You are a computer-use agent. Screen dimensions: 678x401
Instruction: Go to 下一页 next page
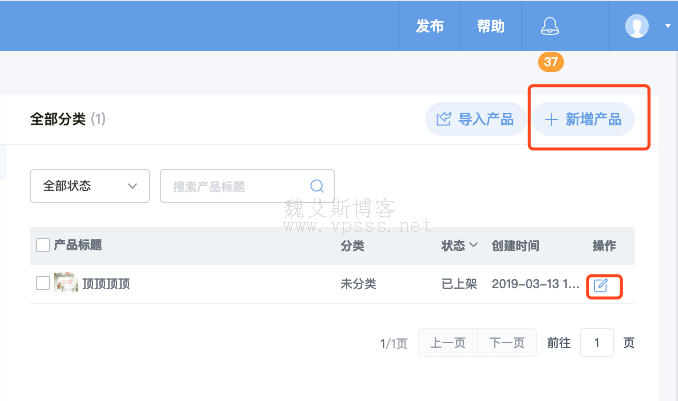coord(507,343)
